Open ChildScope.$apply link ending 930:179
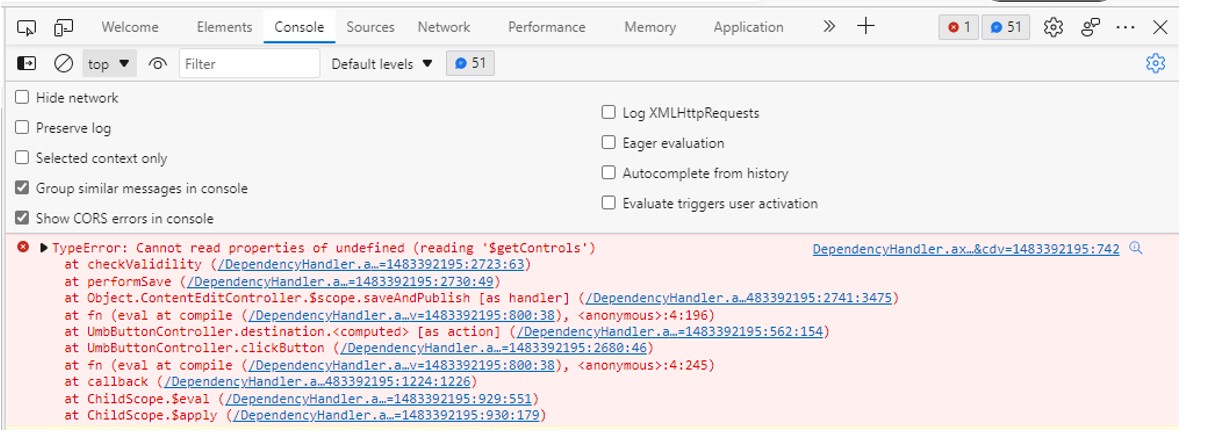The height and width of the screenshot is (440, 1210). 386,415
